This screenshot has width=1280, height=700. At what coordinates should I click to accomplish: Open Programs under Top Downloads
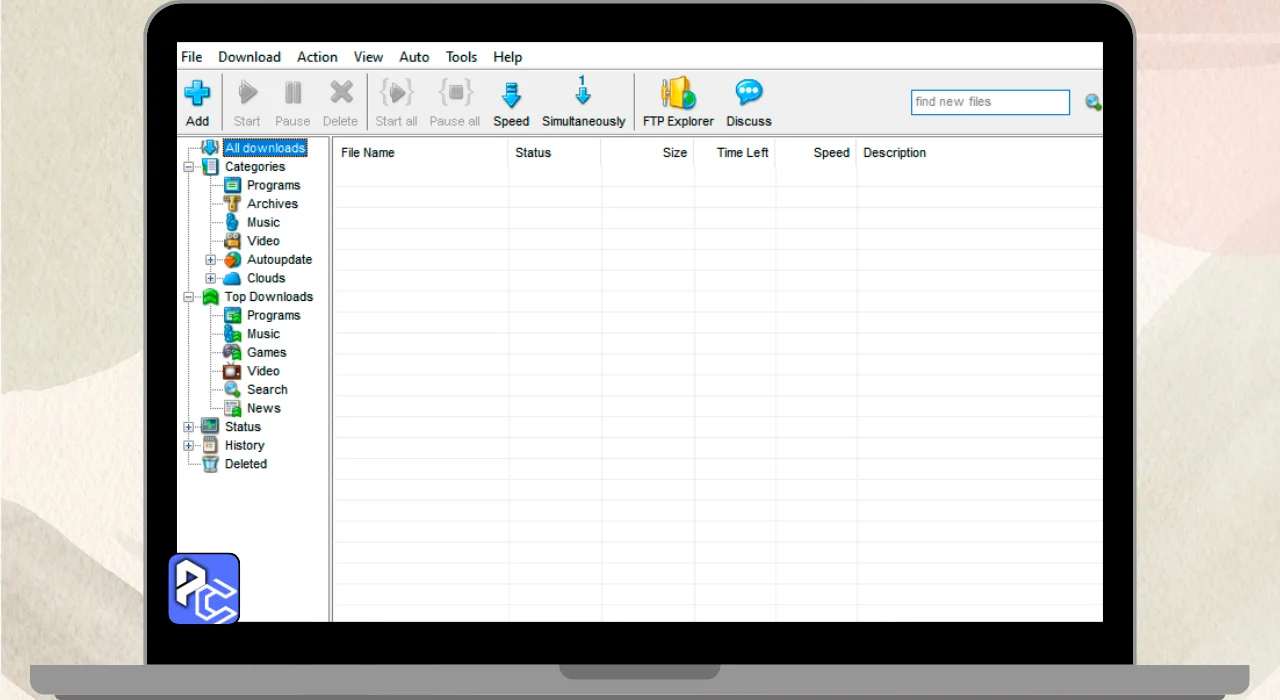[x=274, y=315]
